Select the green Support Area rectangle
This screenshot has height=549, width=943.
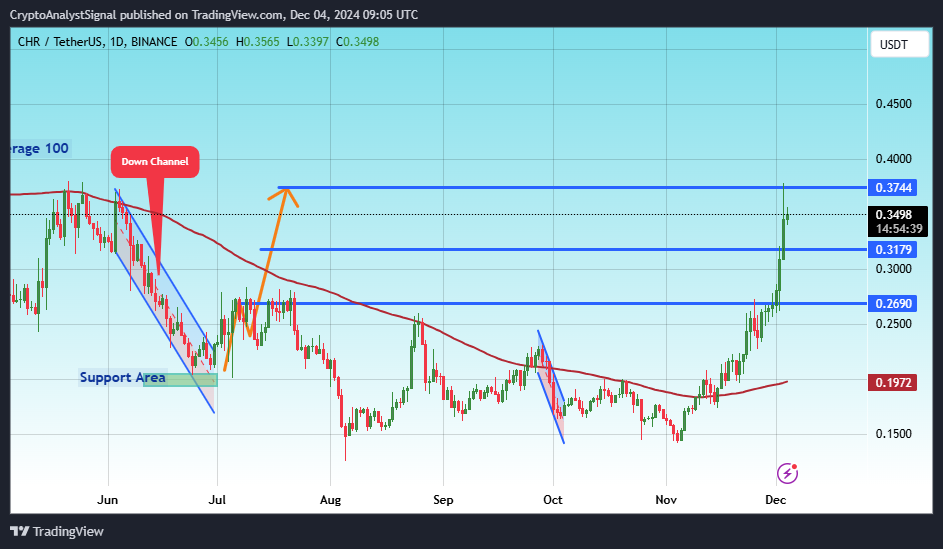(180, 379)
